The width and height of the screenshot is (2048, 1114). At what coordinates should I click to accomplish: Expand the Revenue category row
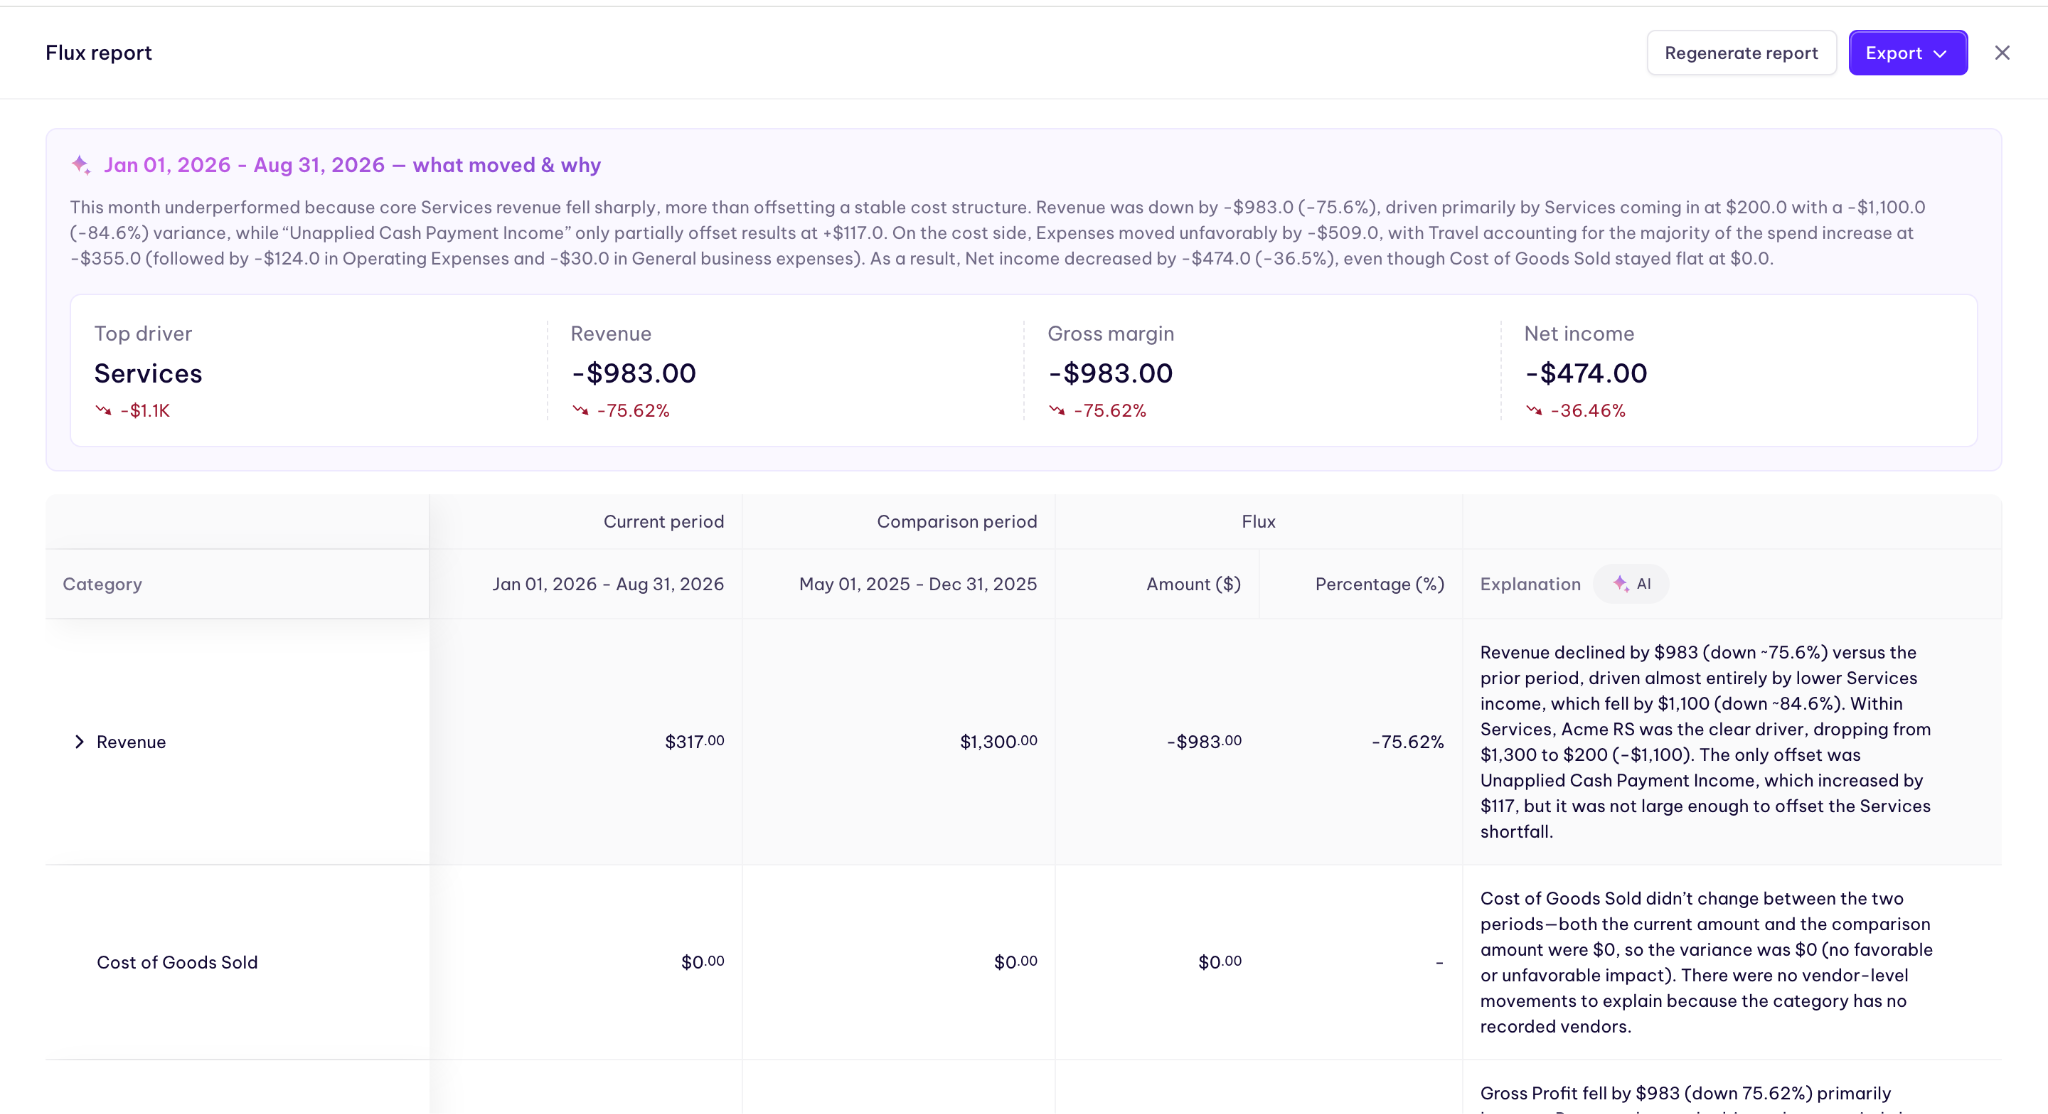[x=79, y=741]
